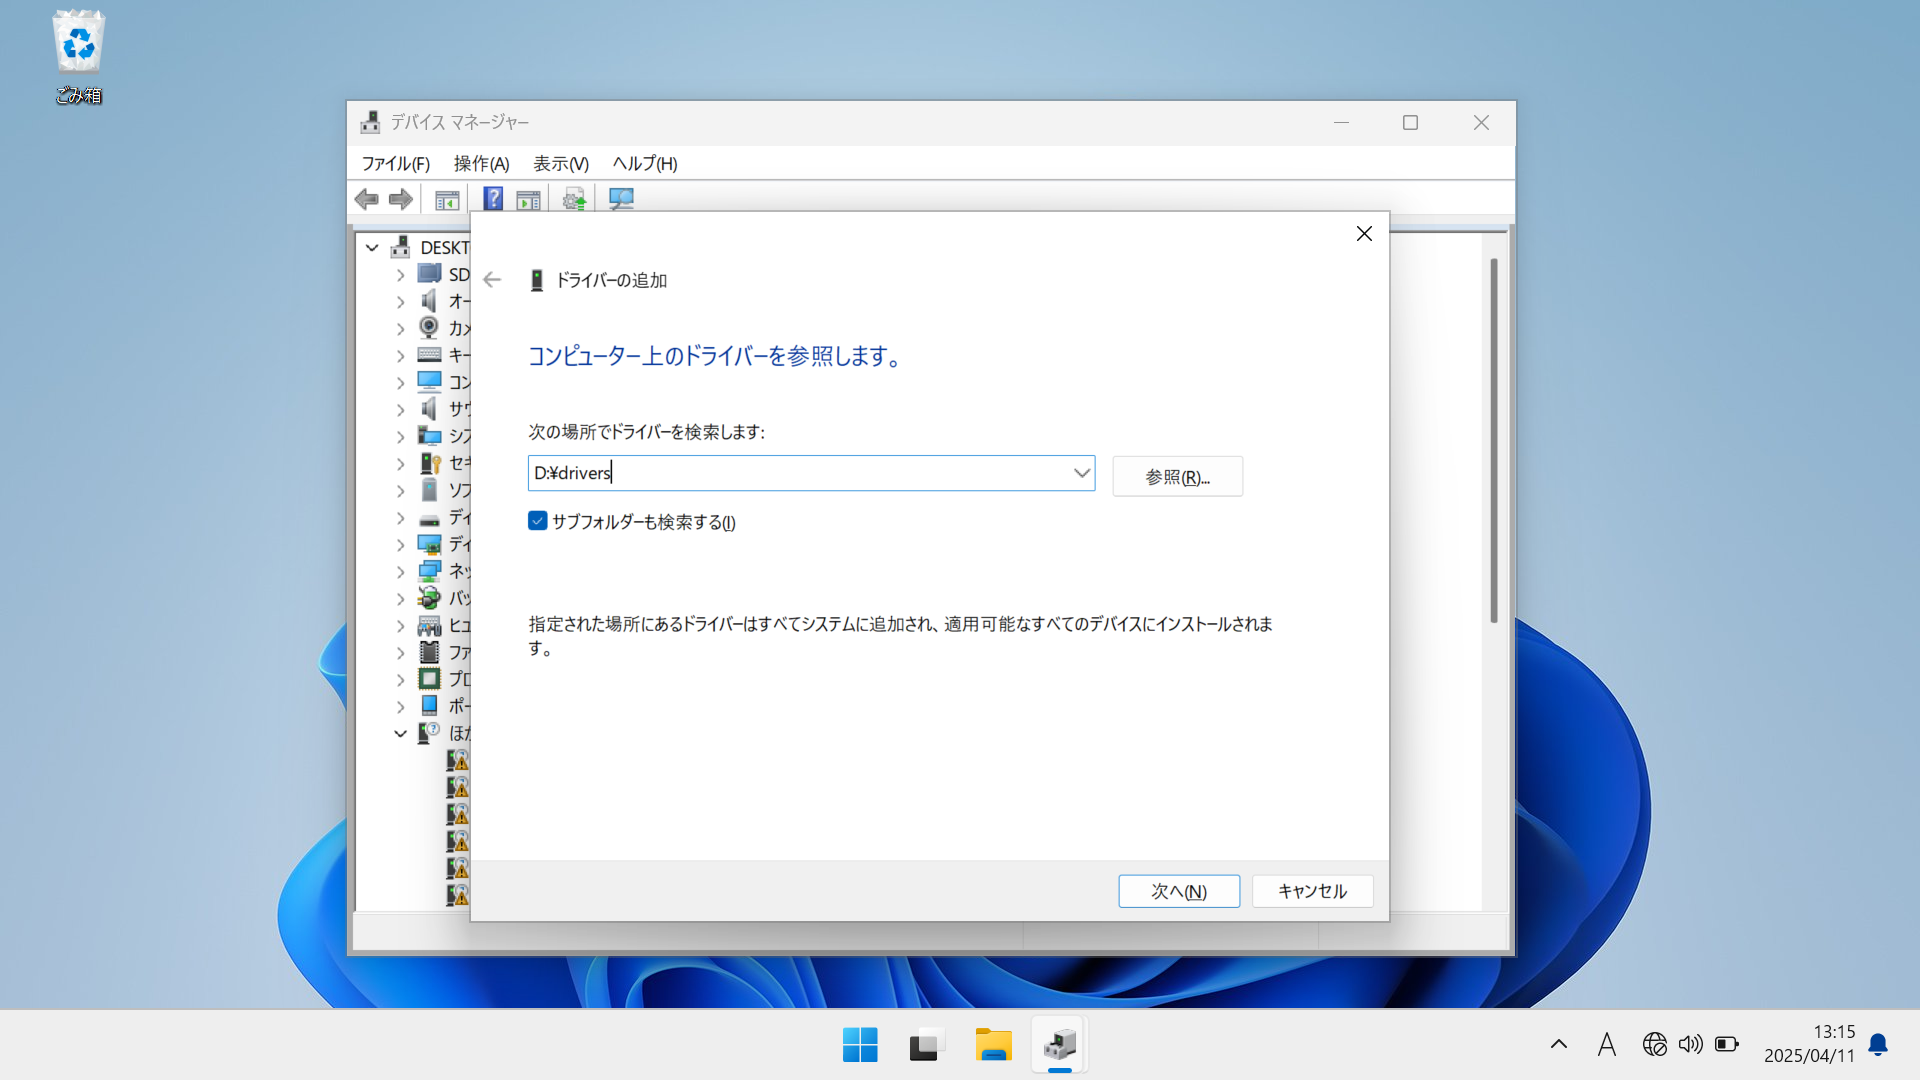
Task: Go back using the dialog back arrow
Action: [x=492, y=280]
